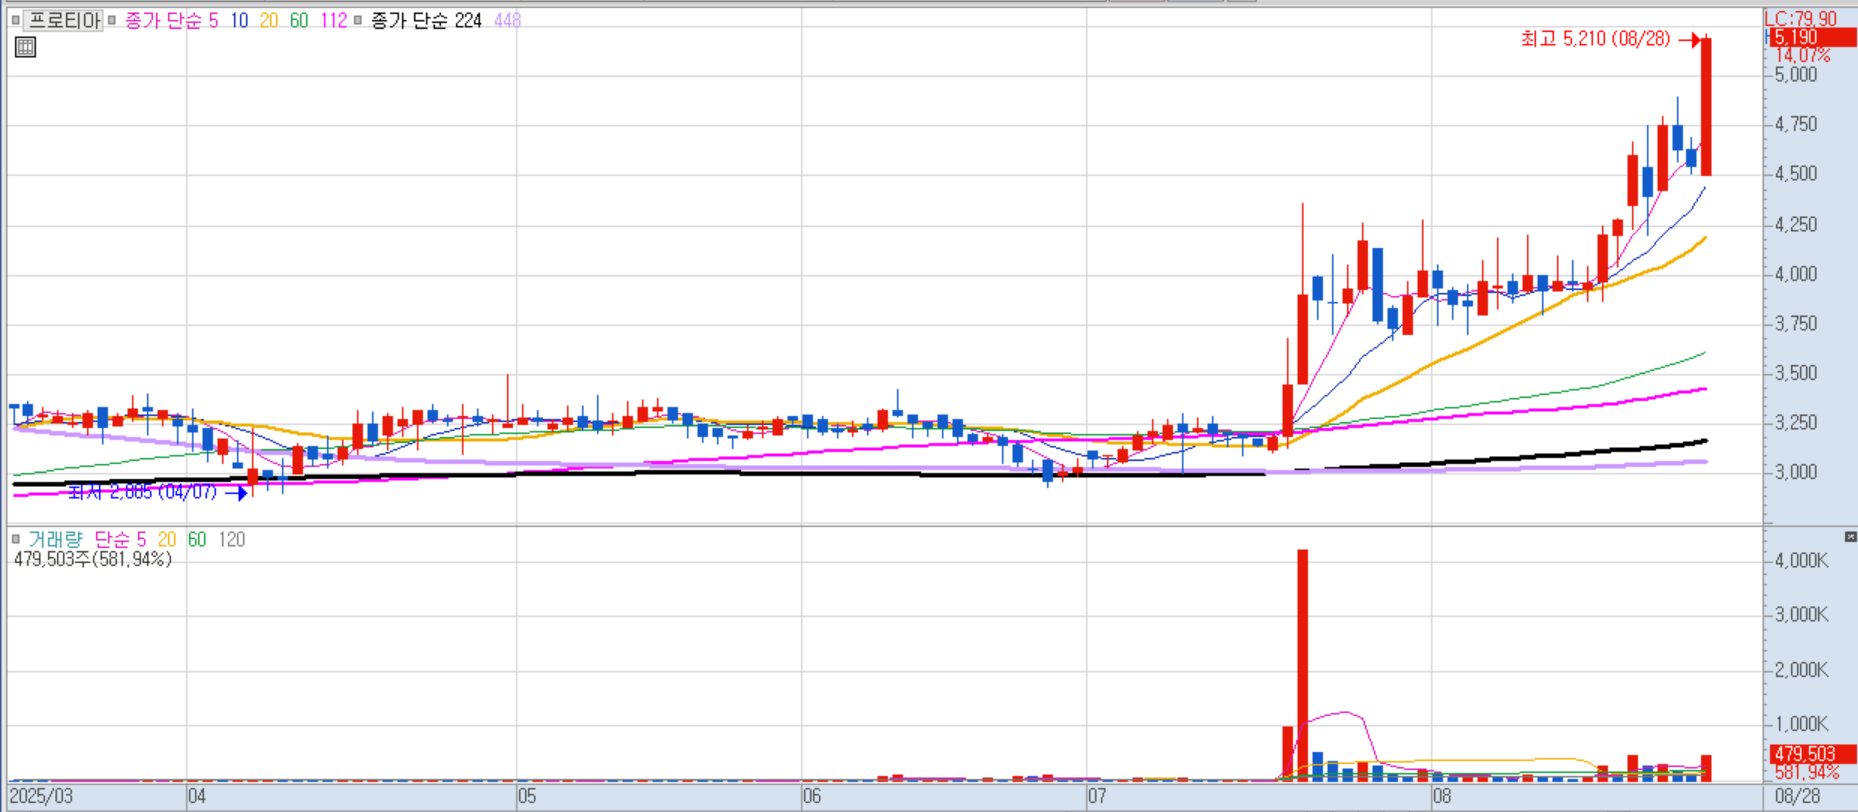Click the 최저 2,885 (04/07) low marker
1858x812 pixels.
[142, 492]
